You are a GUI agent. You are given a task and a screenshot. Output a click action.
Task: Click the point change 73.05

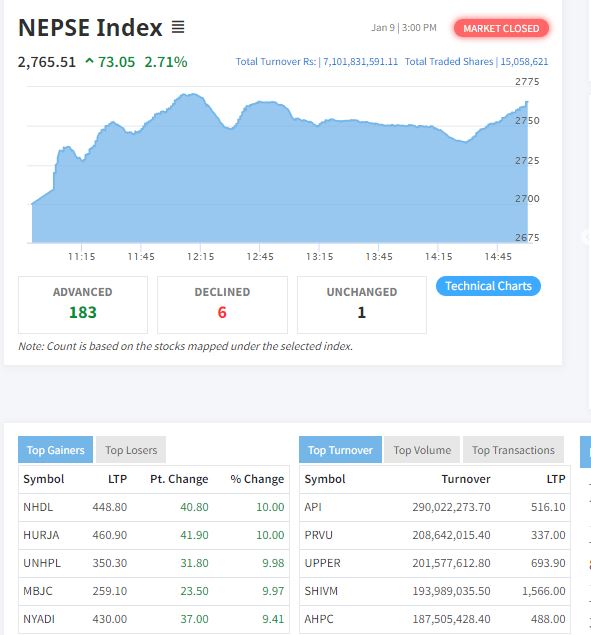tap(116, 62)
